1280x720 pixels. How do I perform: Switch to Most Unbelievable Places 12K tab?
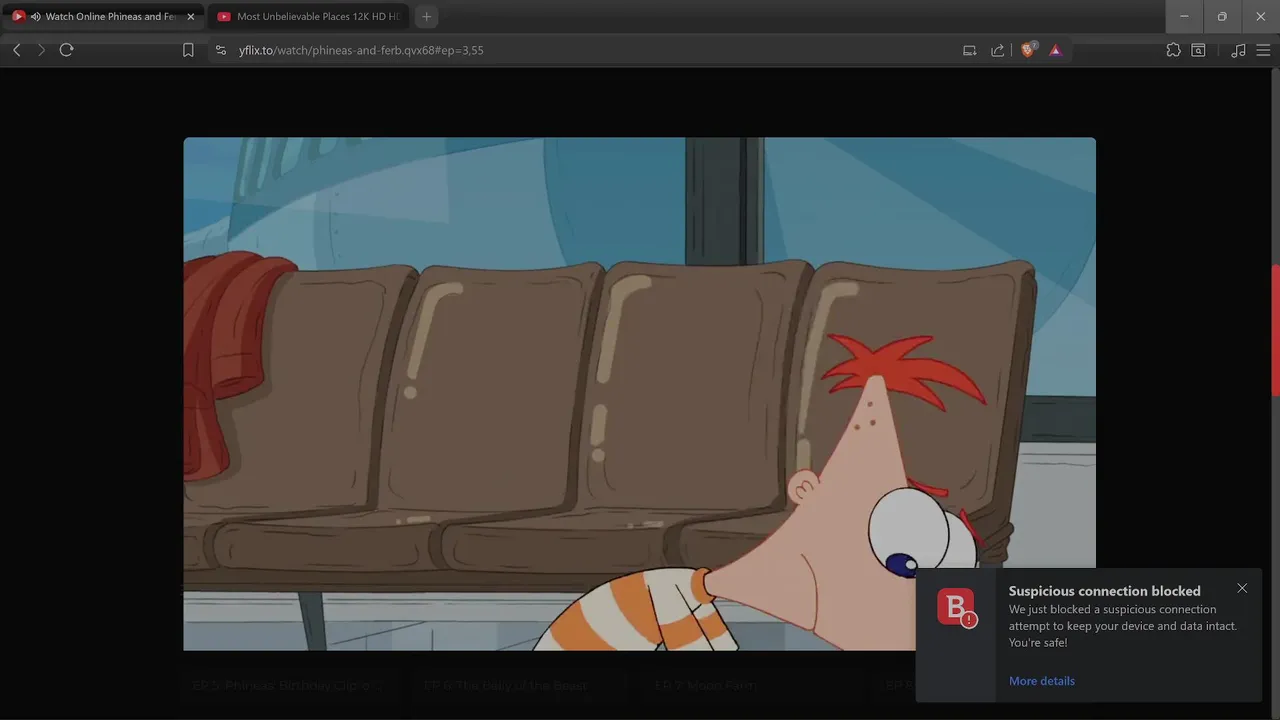point(308,17)
